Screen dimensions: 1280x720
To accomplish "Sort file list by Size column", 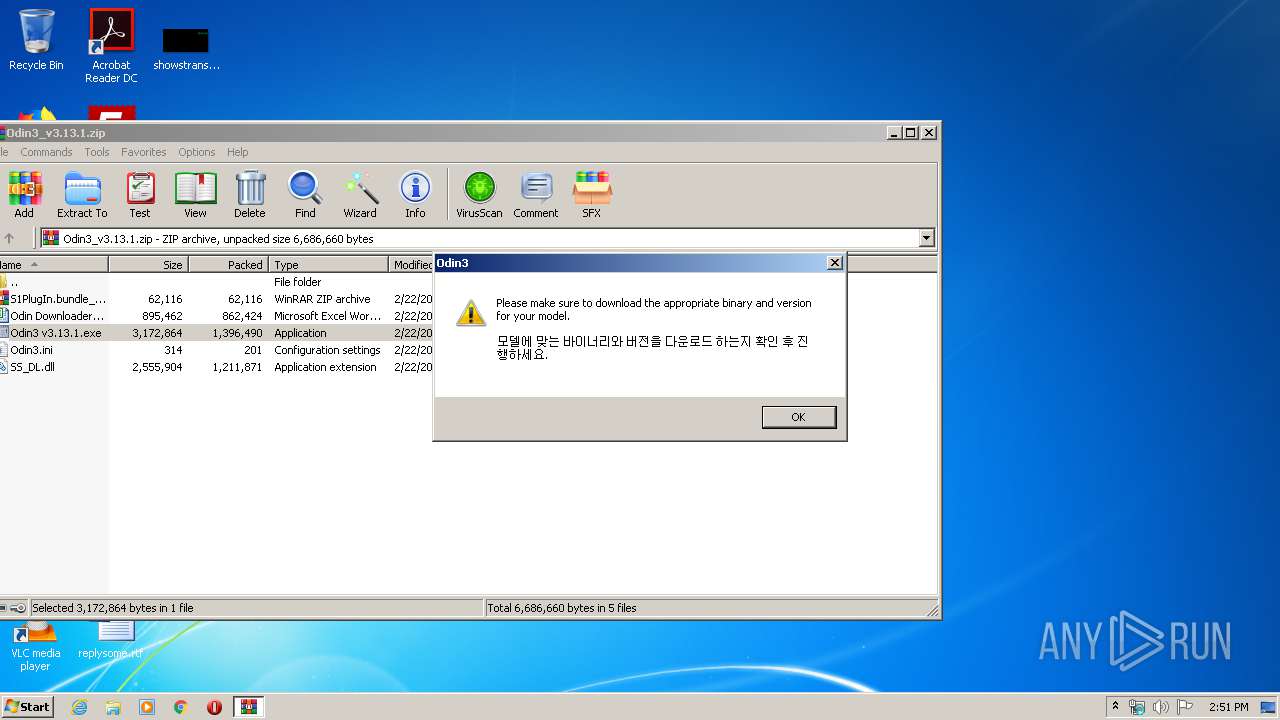I will point(148,265).
